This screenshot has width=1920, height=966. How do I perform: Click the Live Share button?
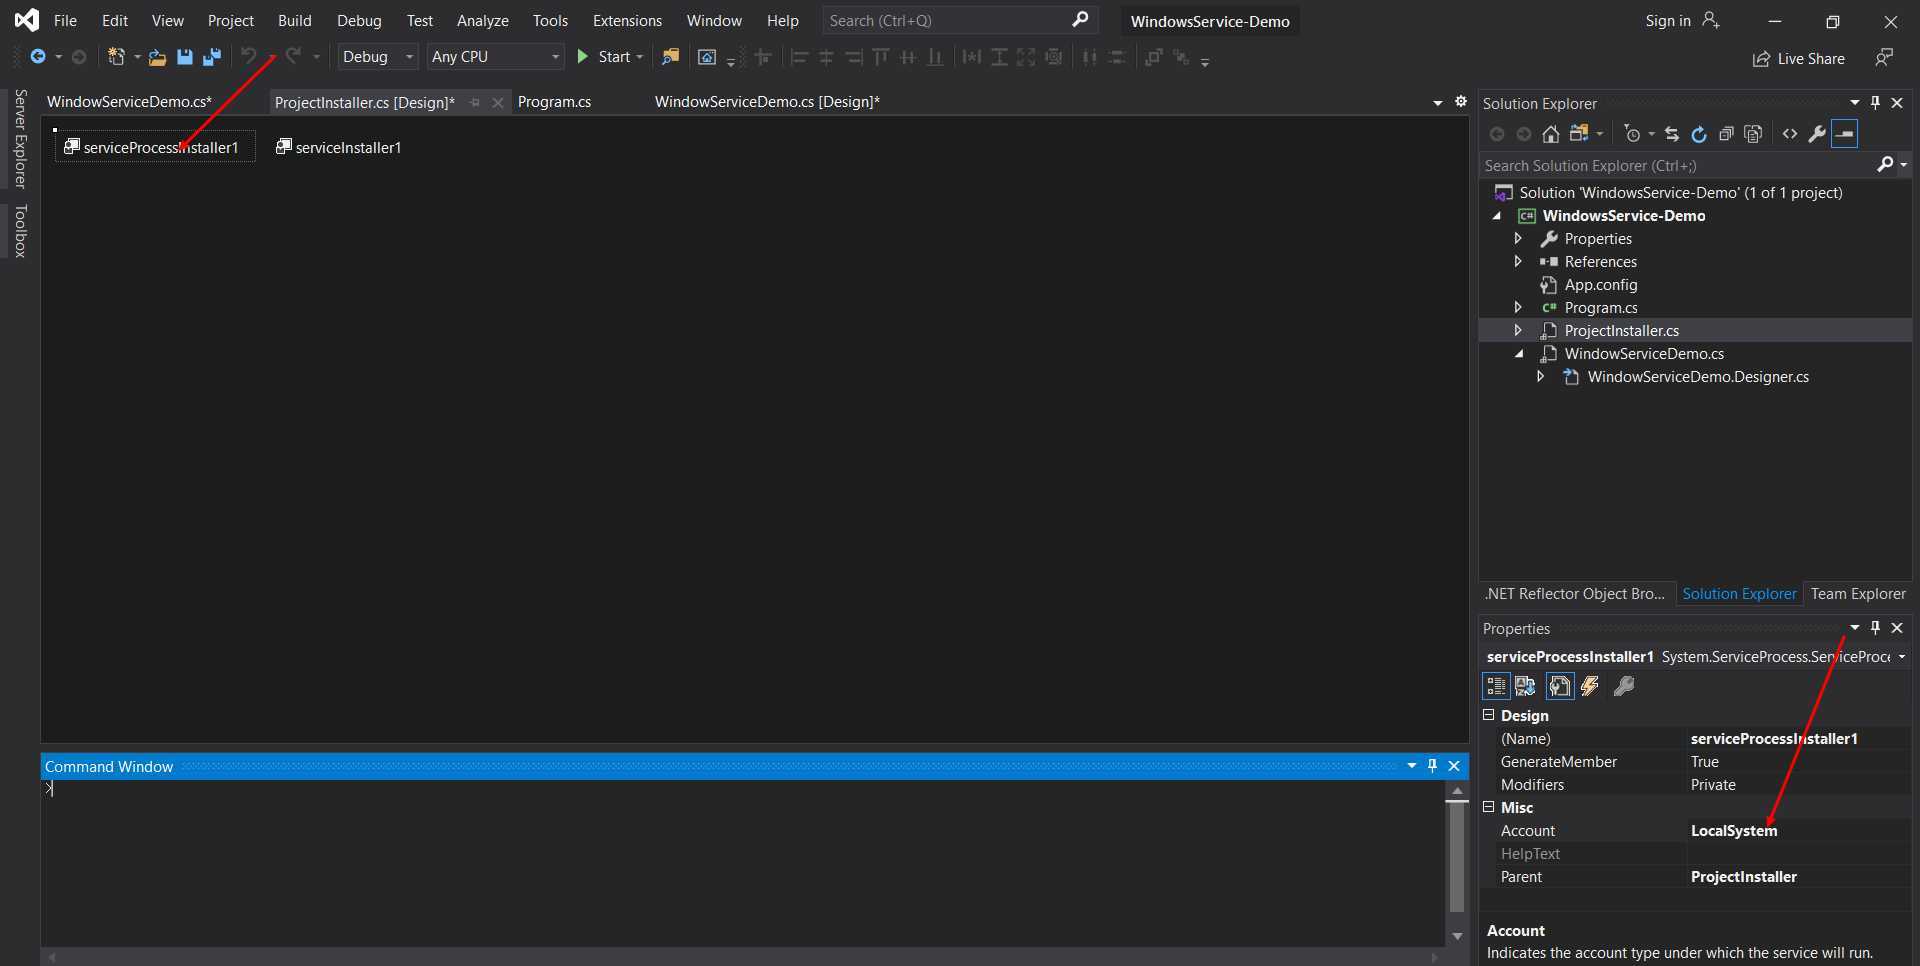point(1798,59)
